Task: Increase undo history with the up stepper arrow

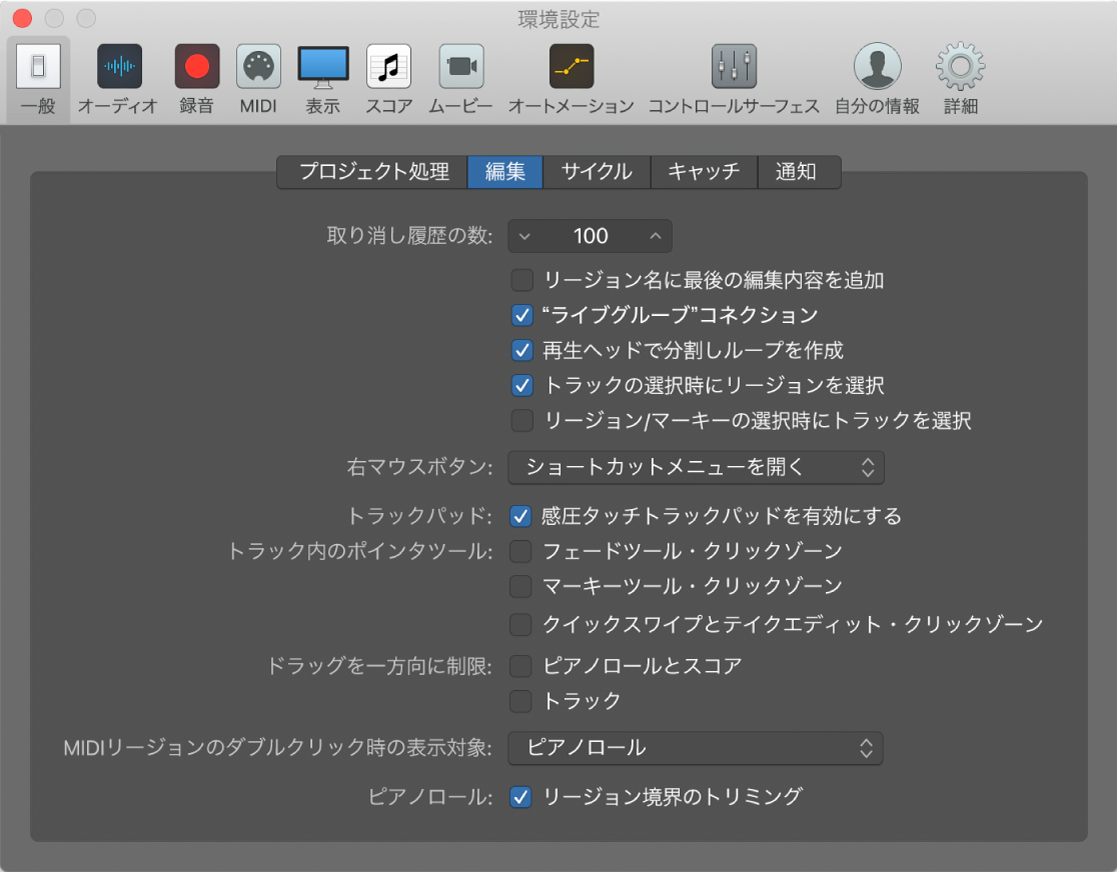Action: click(x=655, y=236)
